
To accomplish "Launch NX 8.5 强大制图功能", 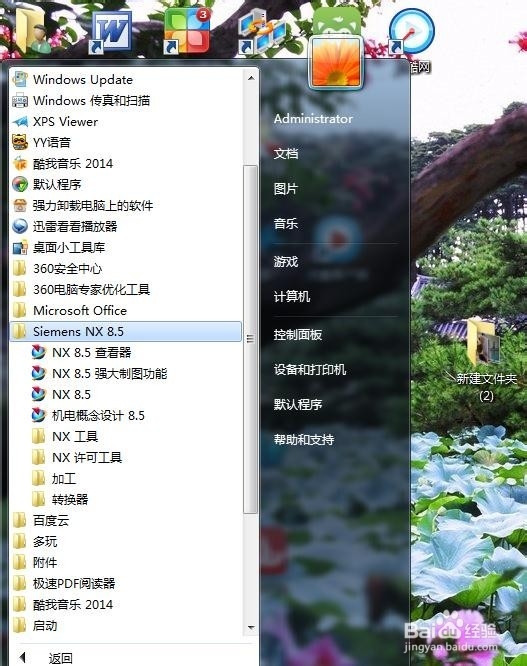I will click(99, 373).
